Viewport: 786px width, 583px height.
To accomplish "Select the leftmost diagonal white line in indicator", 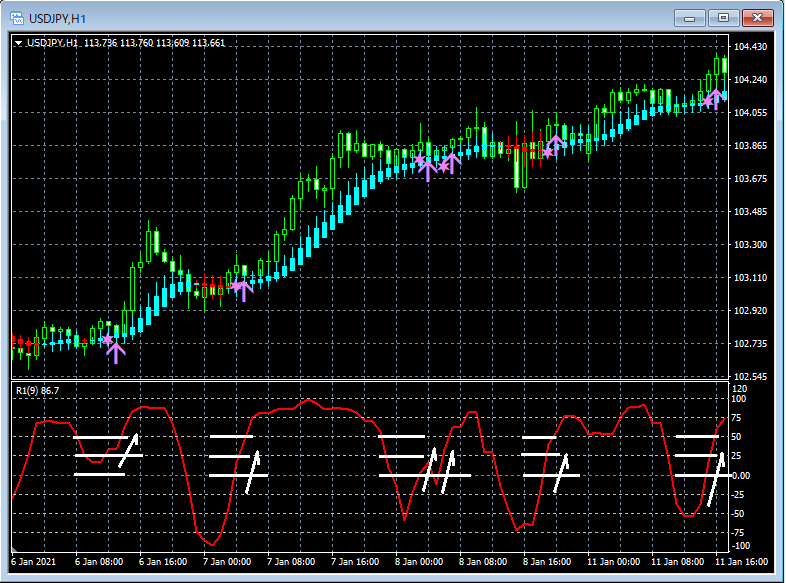I will click(x=128, y=451).
